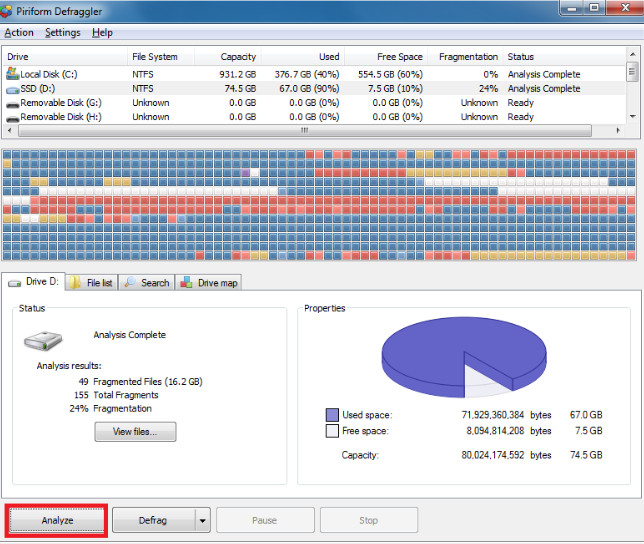Screen dimensions: 644x544
Task: Click the Removable Disk (G:) drive icon
Action: (12, 104)
